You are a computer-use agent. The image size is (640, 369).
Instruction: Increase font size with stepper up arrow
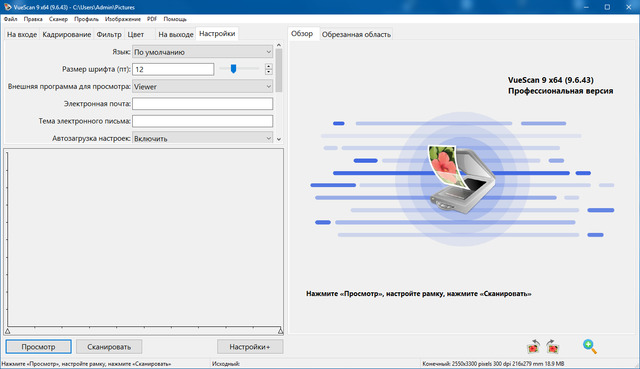(268, 66)
